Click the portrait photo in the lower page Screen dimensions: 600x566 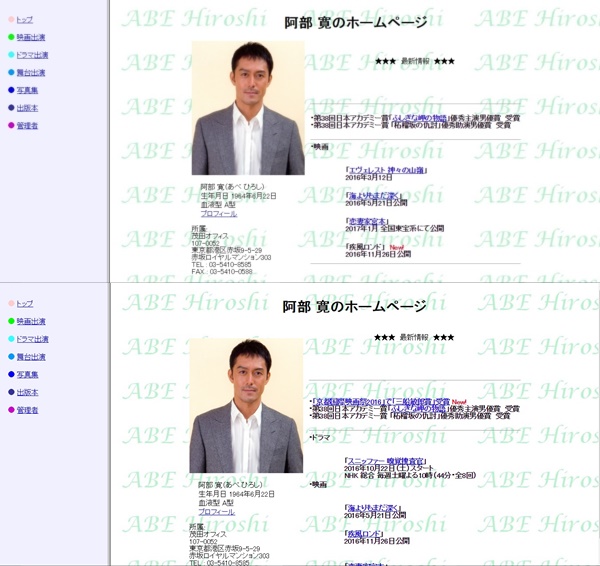point(246,406)
